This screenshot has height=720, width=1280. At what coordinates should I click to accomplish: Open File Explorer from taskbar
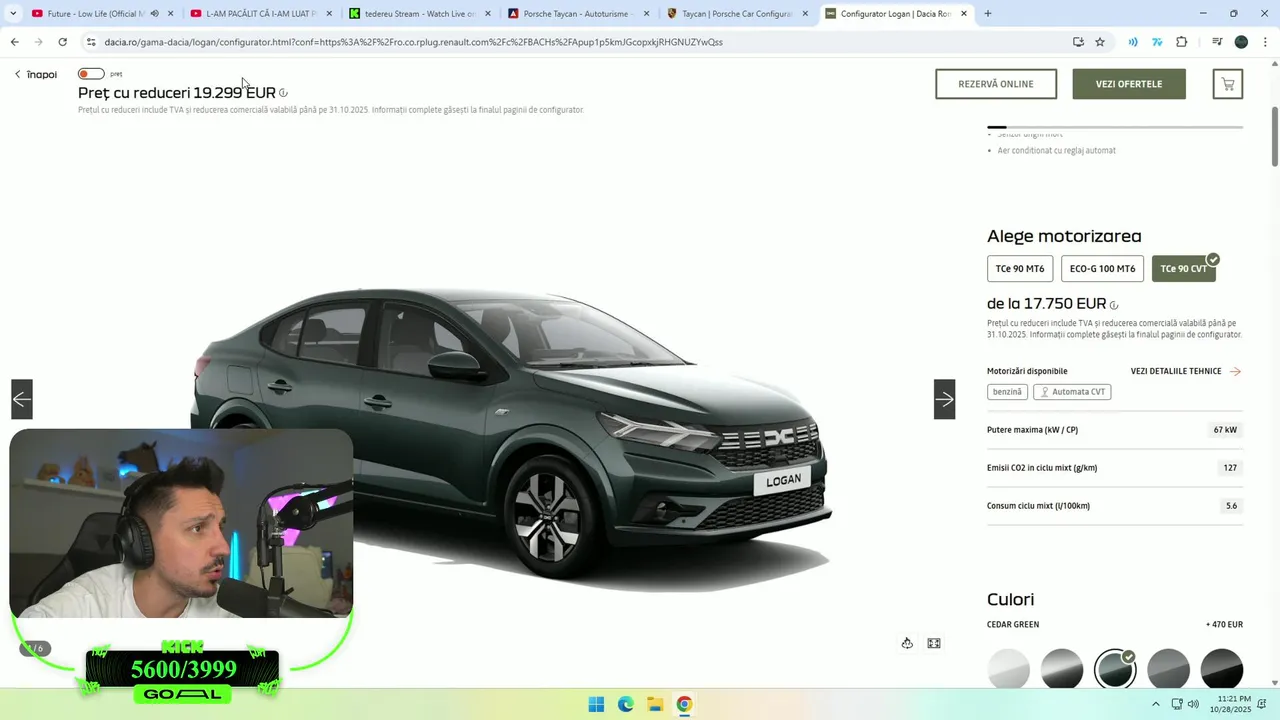point(655,704)
